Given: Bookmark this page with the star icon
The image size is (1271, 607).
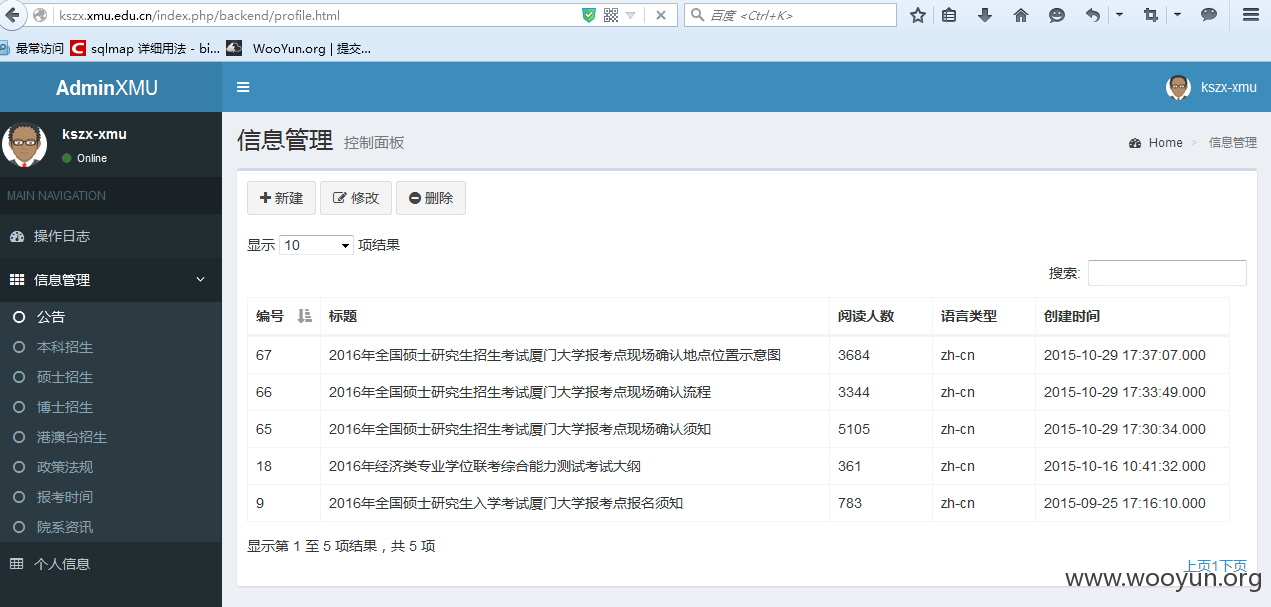Looking at the screenshot, I should 917,15.
